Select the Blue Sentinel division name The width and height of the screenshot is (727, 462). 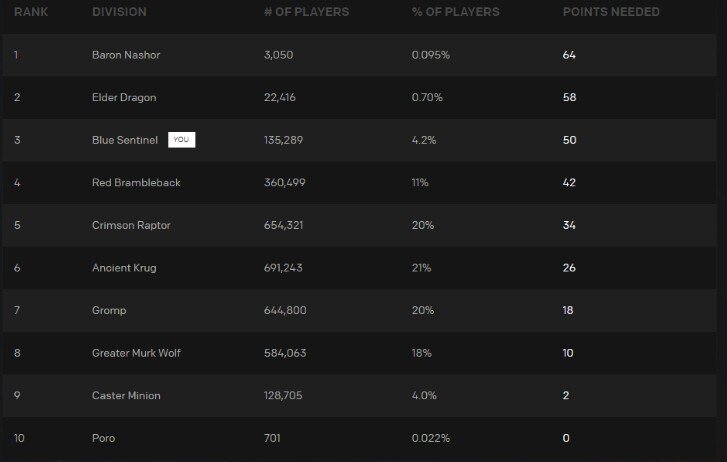tap(125, 140)
